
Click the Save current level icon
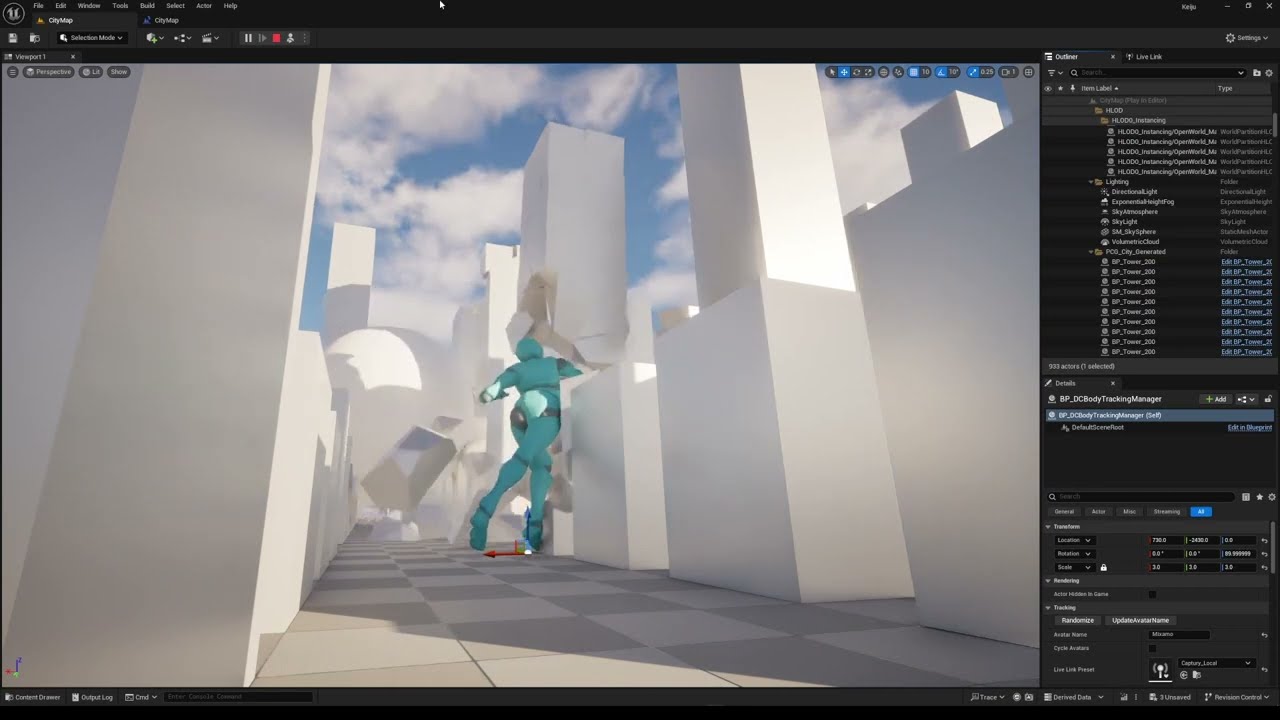pyautogui.click(x=13, y=38)
